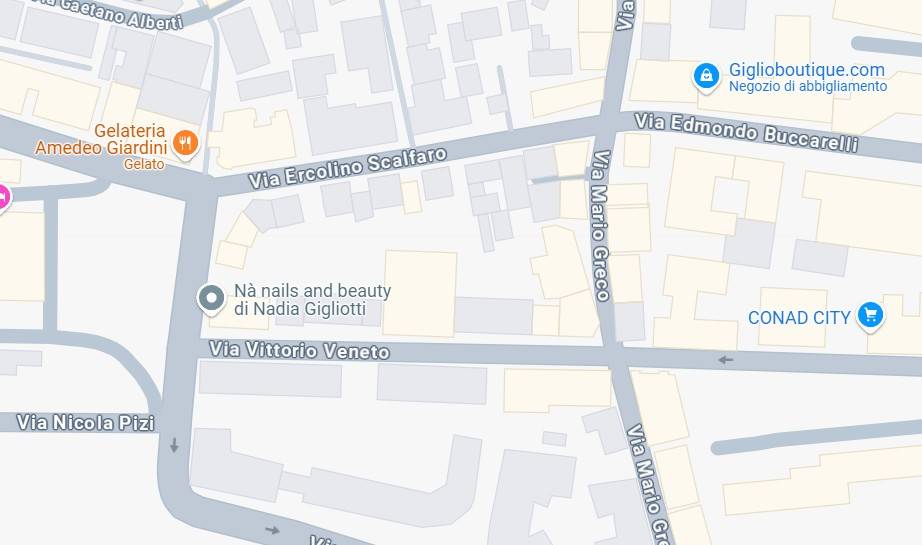Click the gray Nà nails and beauty marker
Viewport: 922px width, 545px height.
(x=211, y=299)
